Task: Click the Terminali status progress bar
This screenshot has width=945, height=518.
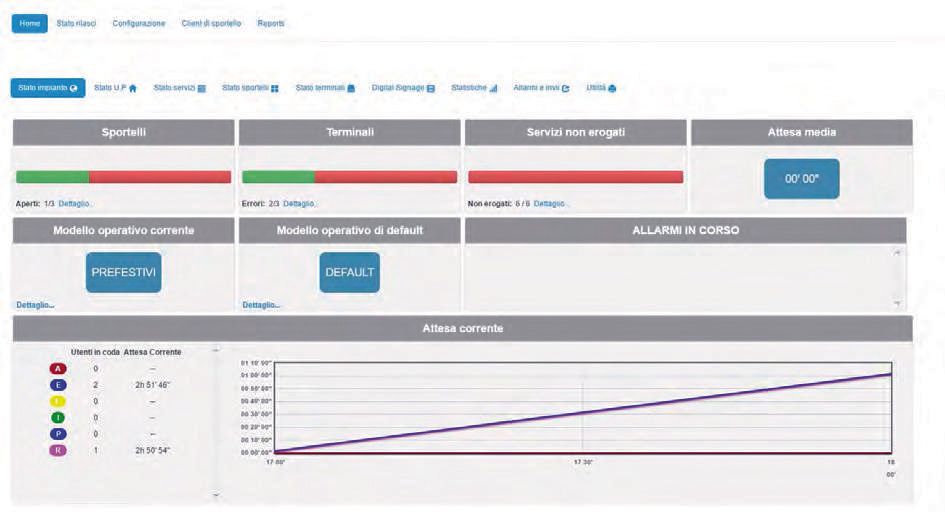Action: [350, 177]
